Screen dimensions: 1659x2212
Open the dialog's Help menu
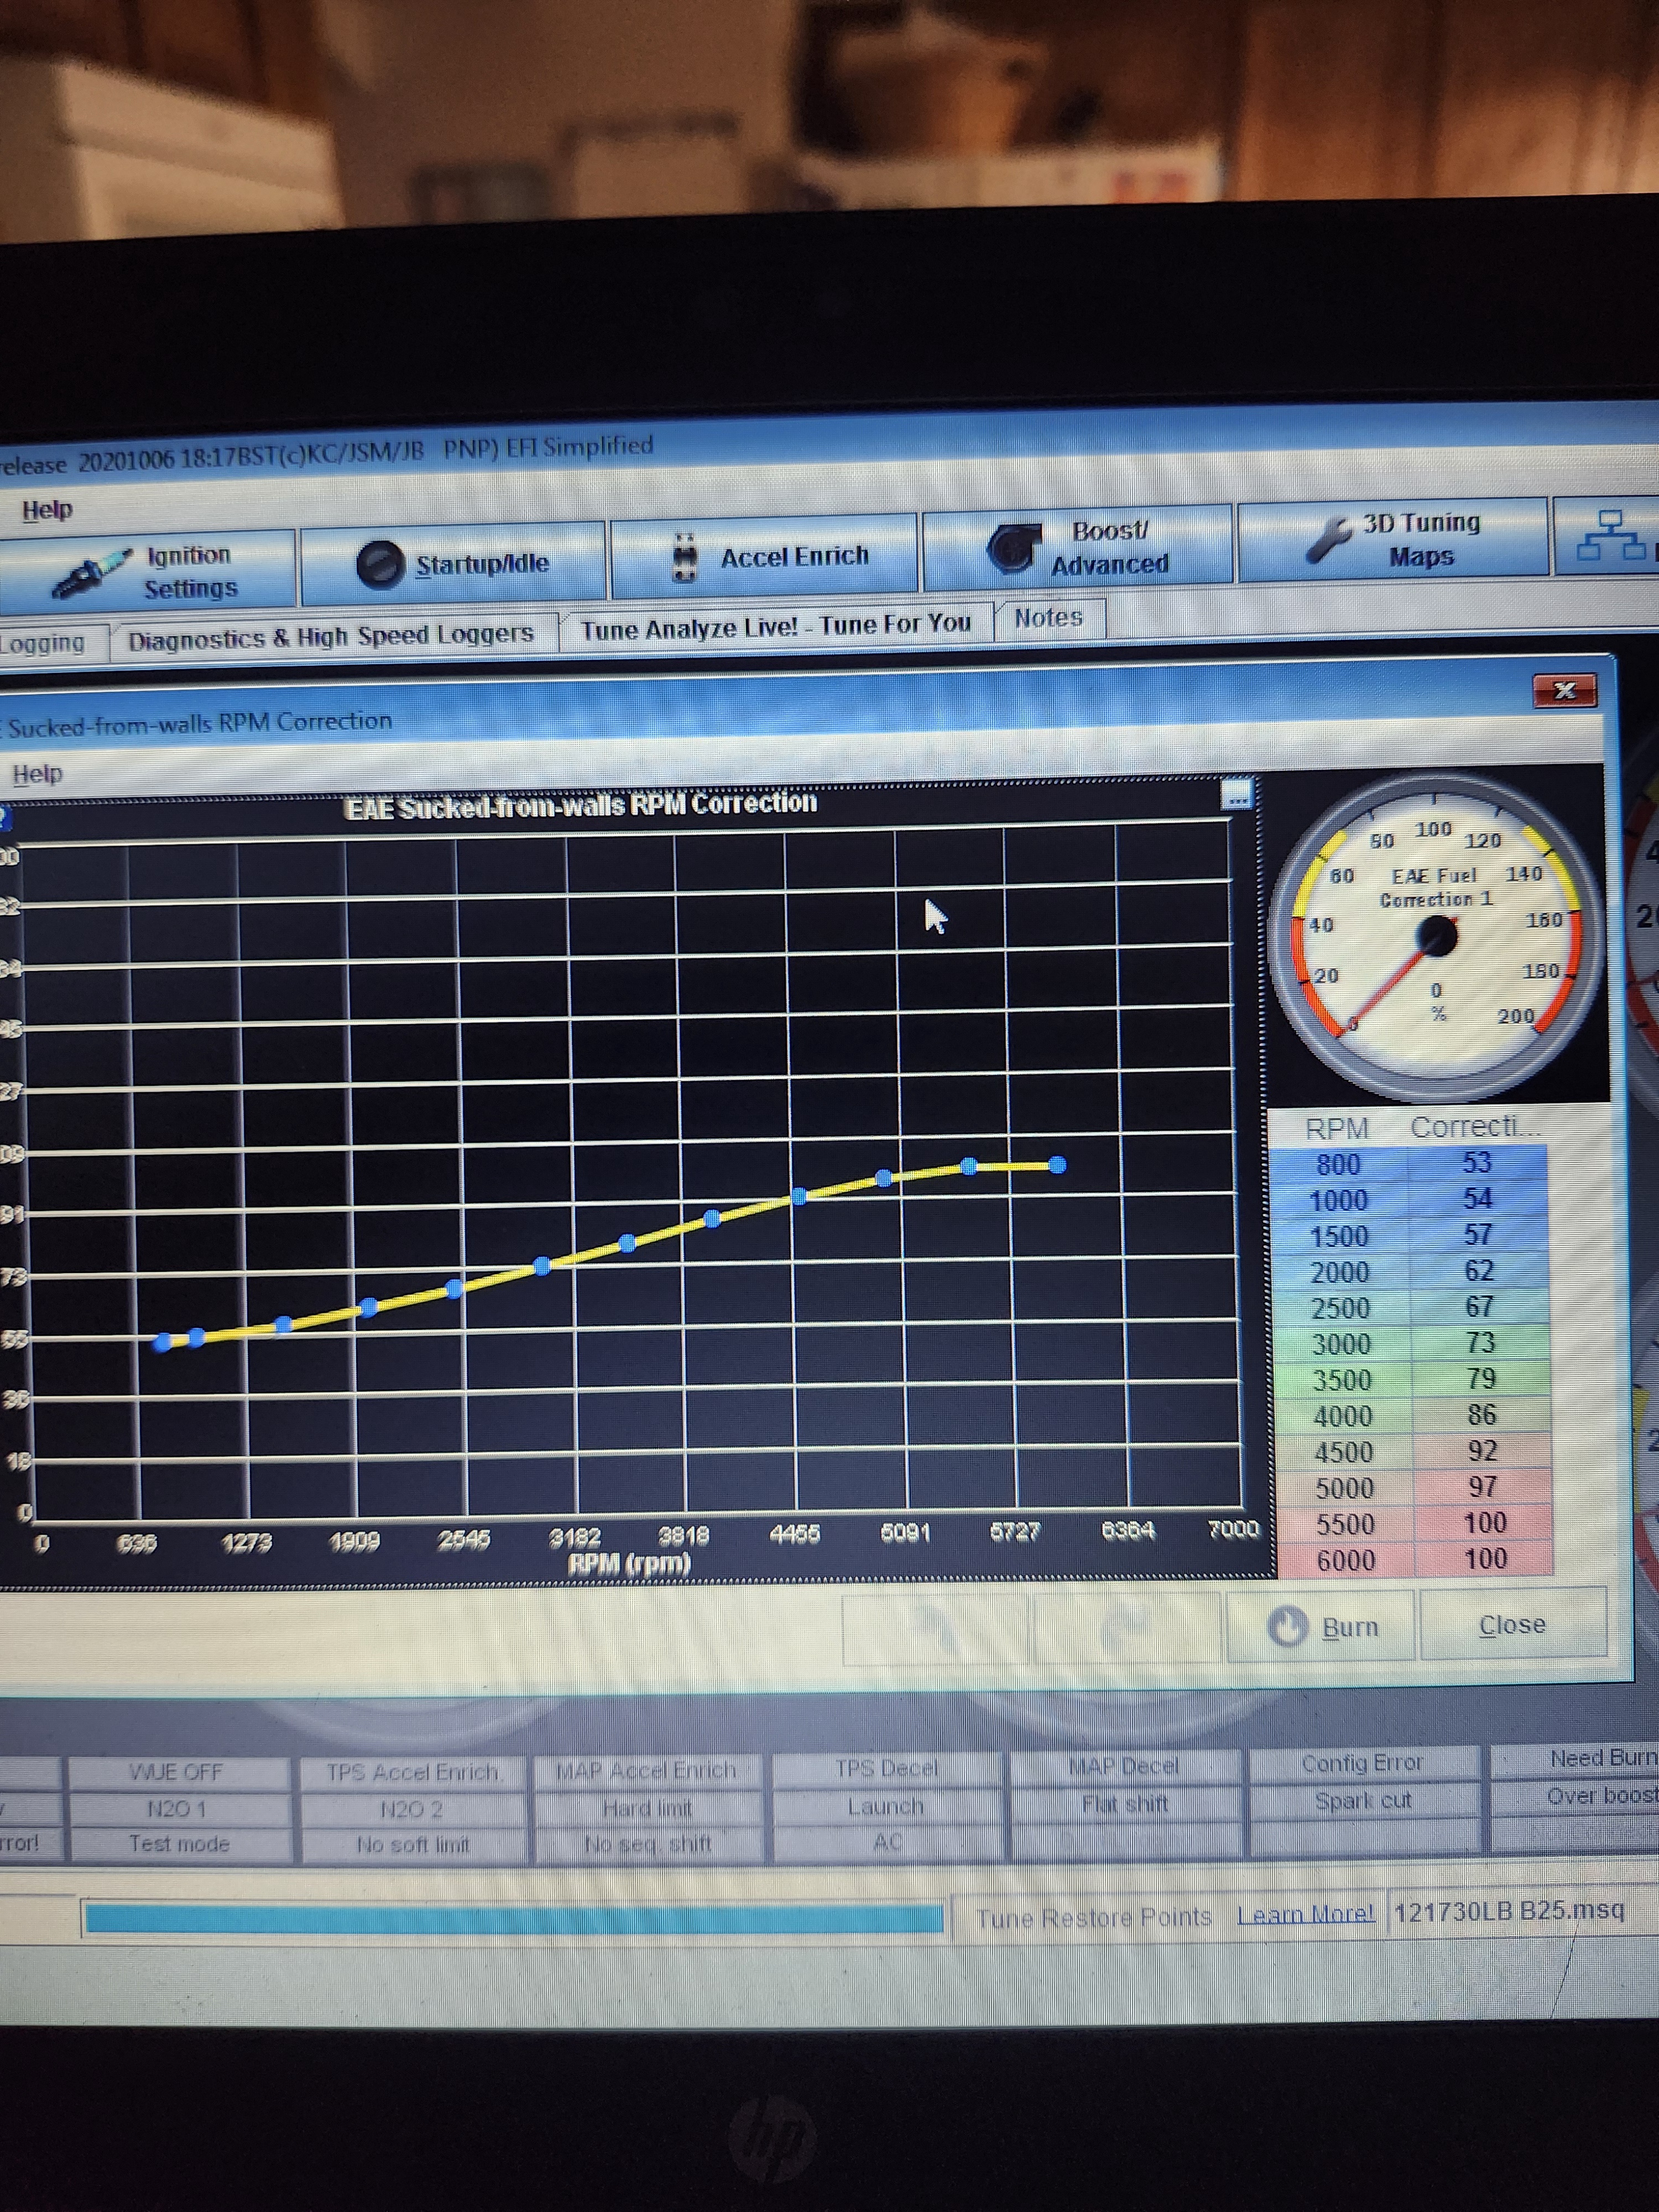[x=37, y=774]
